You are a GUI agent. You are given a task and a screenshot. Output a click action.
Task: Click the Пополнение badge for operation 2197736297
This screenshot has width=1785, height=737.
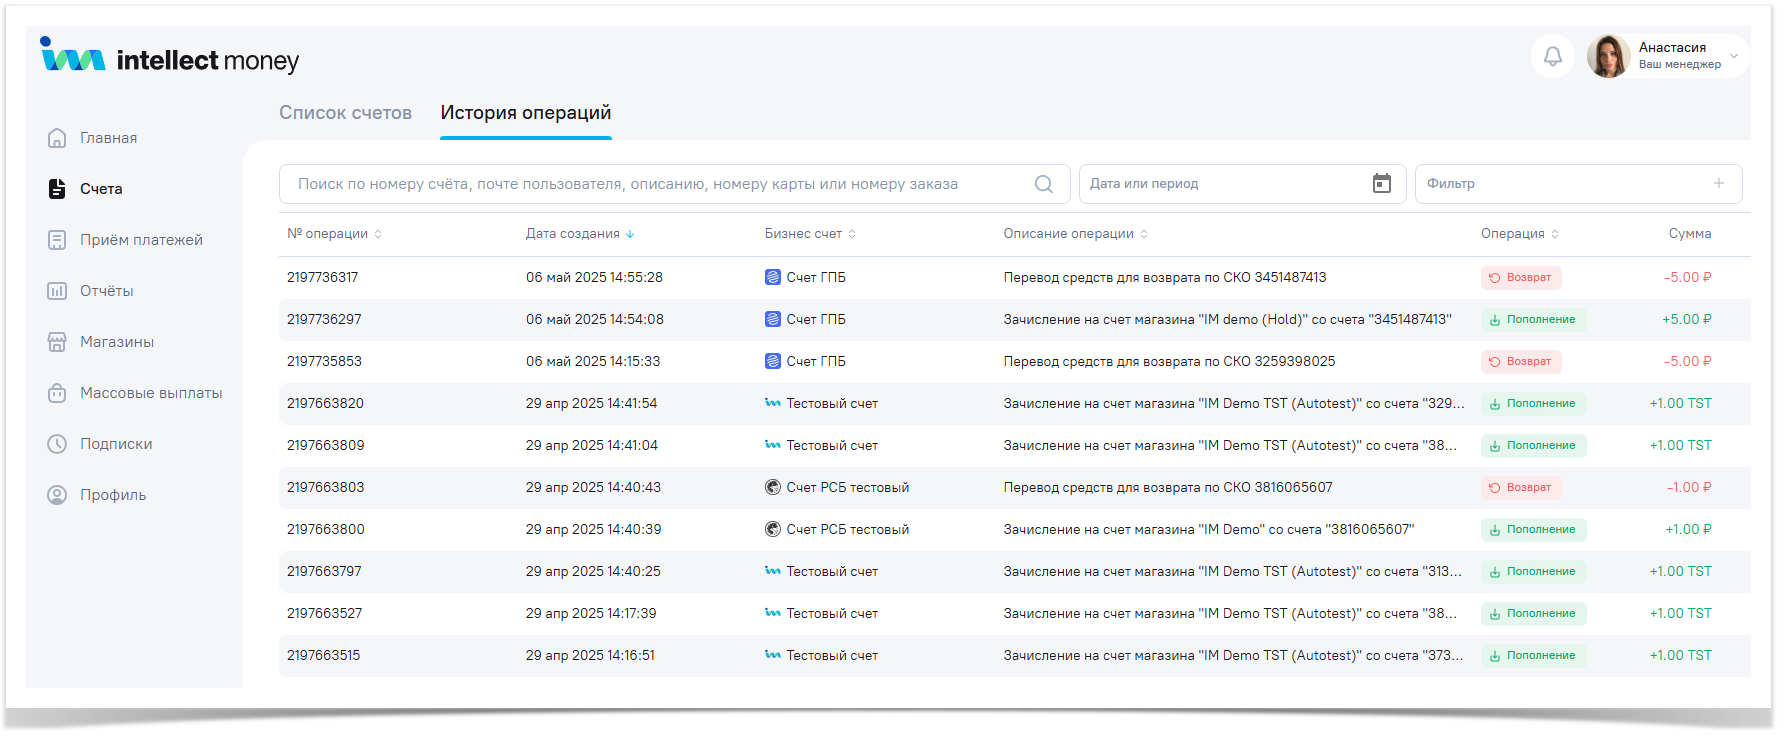click(1532, 320)
